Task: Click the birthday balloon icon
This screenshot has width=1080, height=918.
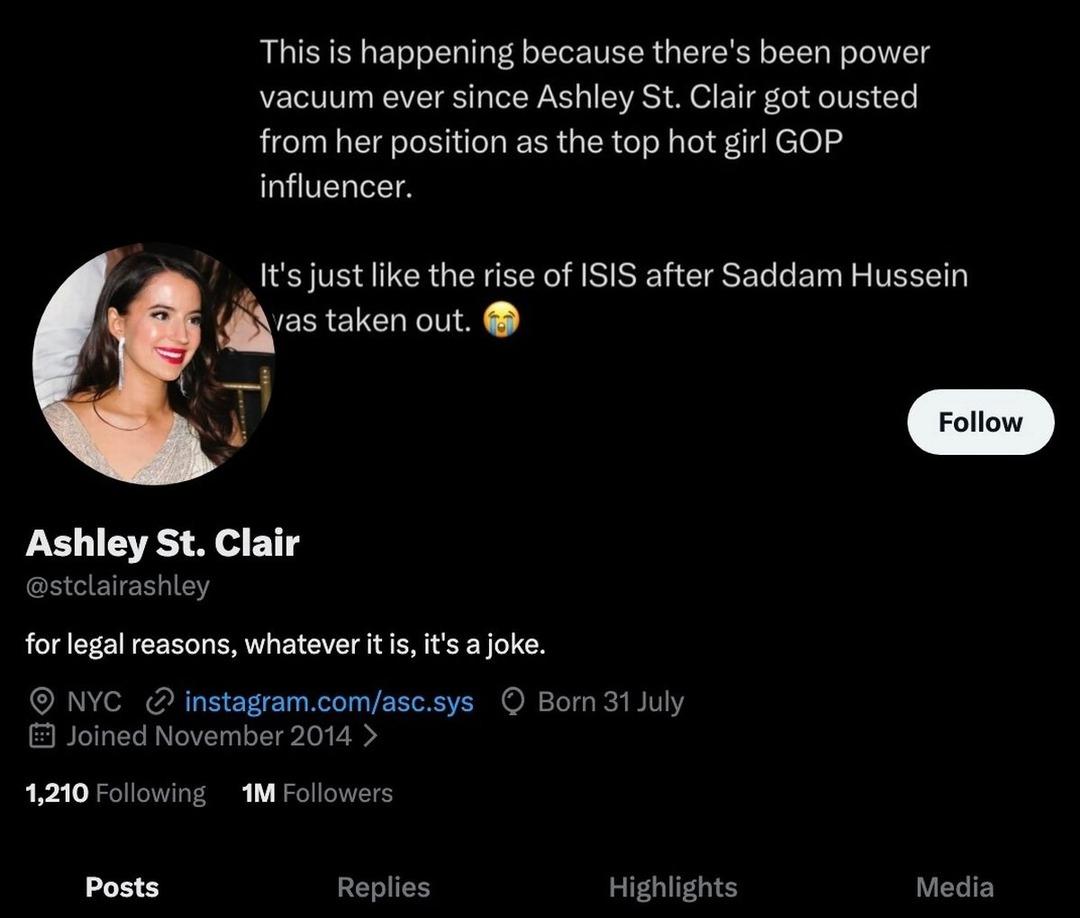Action: coord(512,702)
